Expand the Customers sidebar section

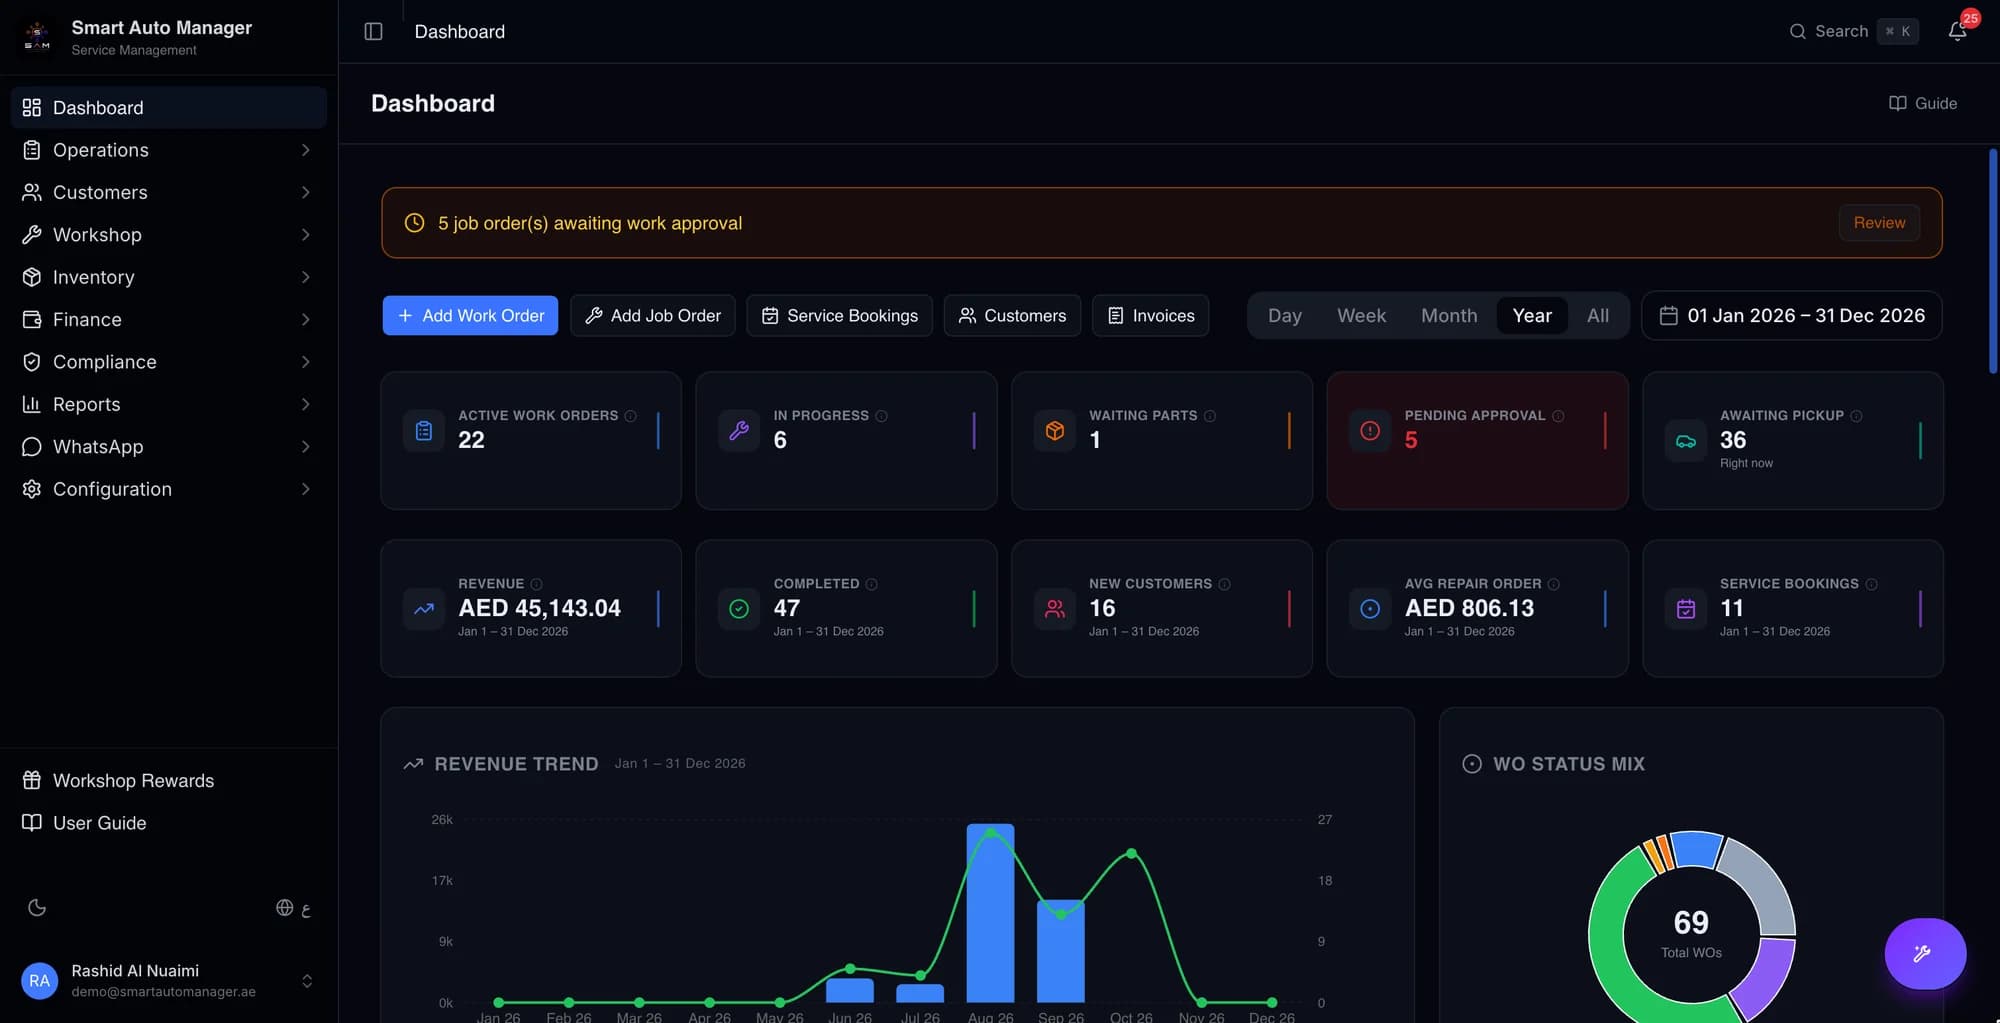pyautogui.click(x=168, y=192)
